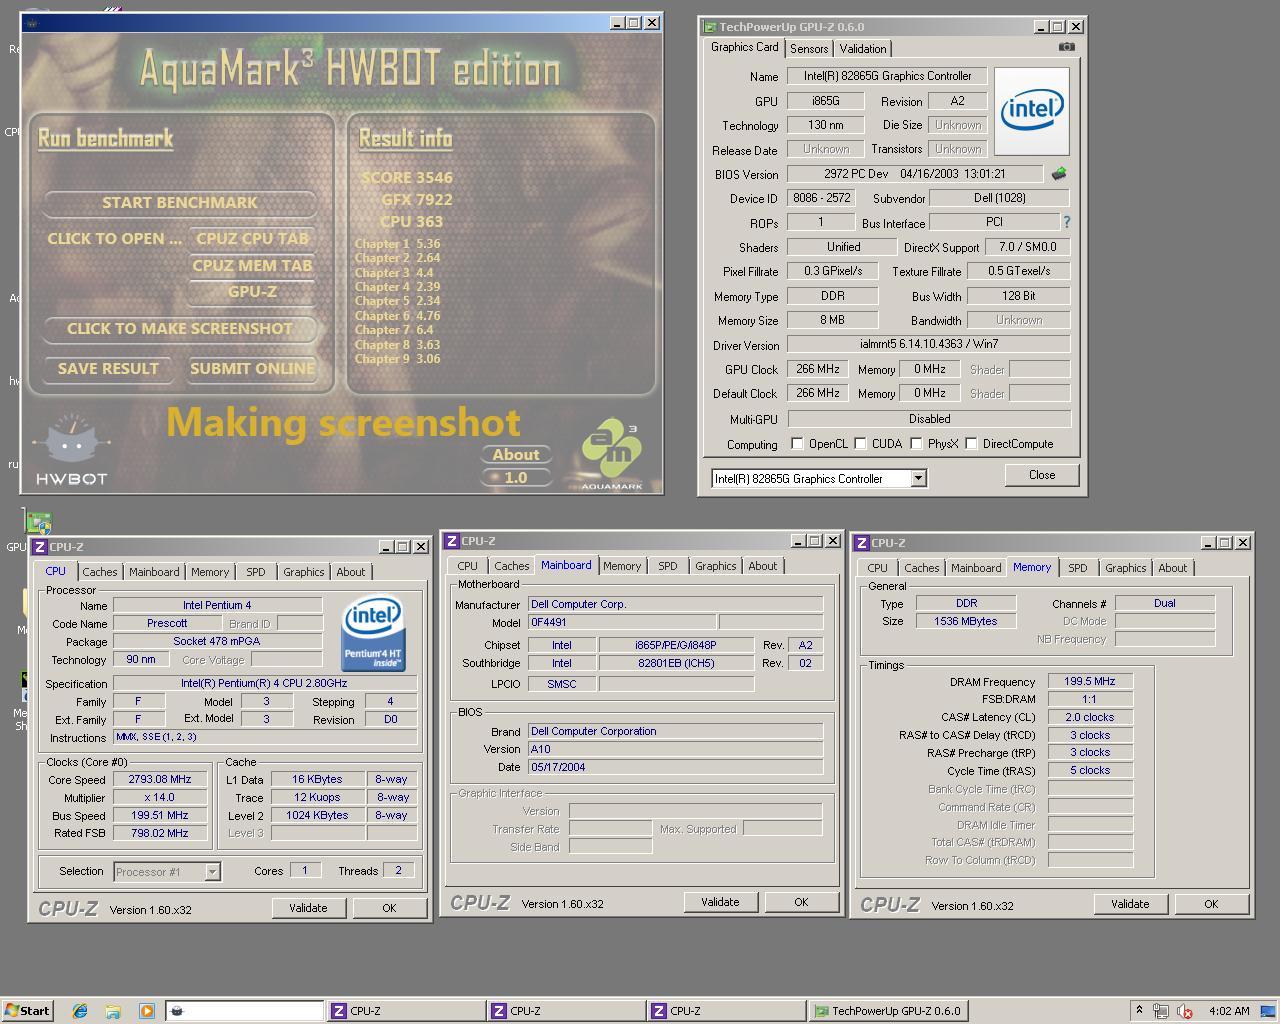This screenshot has height=1024, width=1280.
Task: Click the Mainboard Model field 0F4491
Action: point(622,623)
